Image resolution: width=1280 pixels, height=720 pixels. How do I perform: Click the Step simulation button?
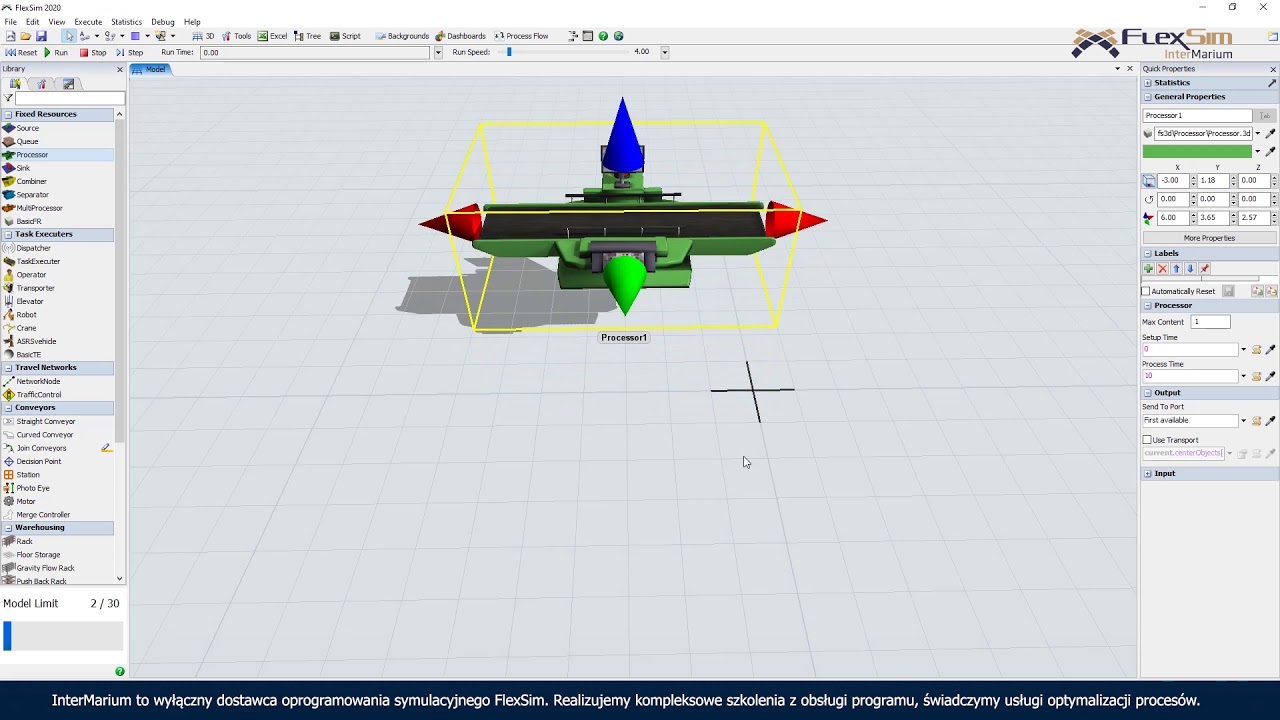(x=130, y=52)
